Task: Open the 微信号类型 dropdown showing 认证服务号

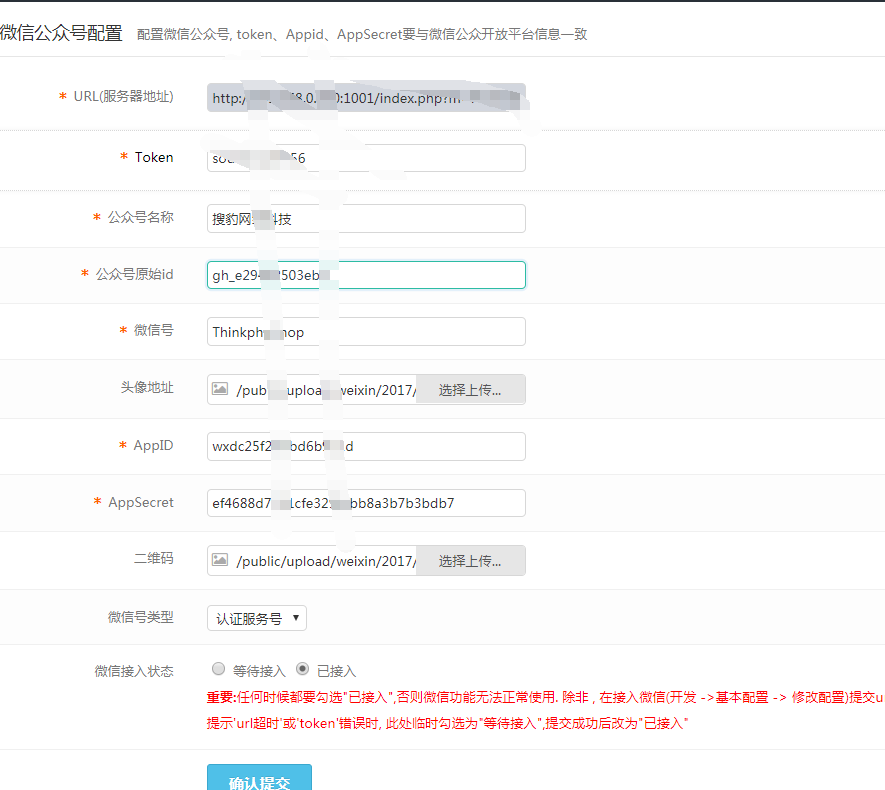Action: (257, 618)
